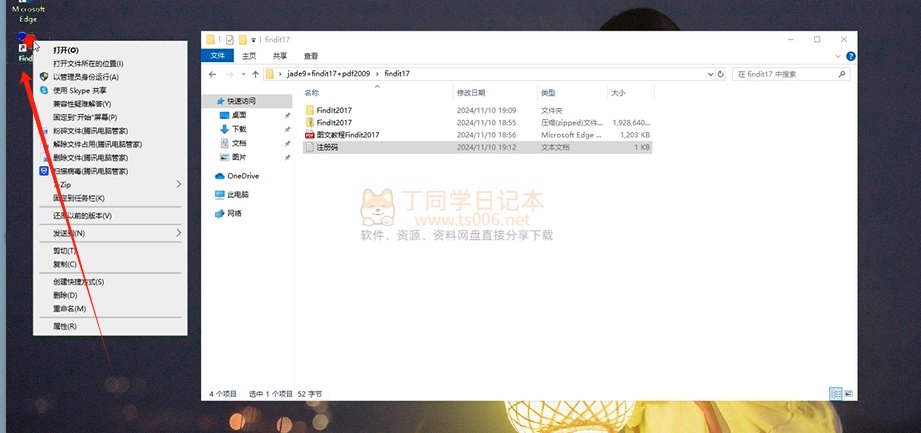Viewport: 921px width, 433px height.
Task: Expand the 7-Zip submenu arrow
Action: coord(179,184)
